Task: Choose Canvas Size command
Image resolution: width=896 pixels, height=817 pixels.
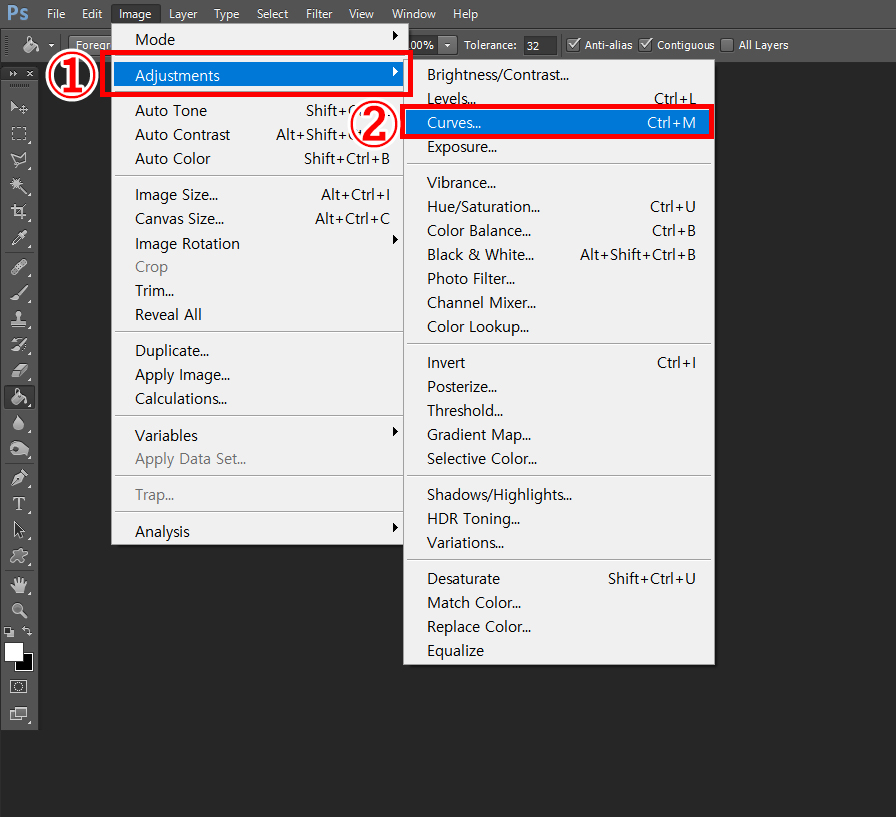Action: (258, 219)
